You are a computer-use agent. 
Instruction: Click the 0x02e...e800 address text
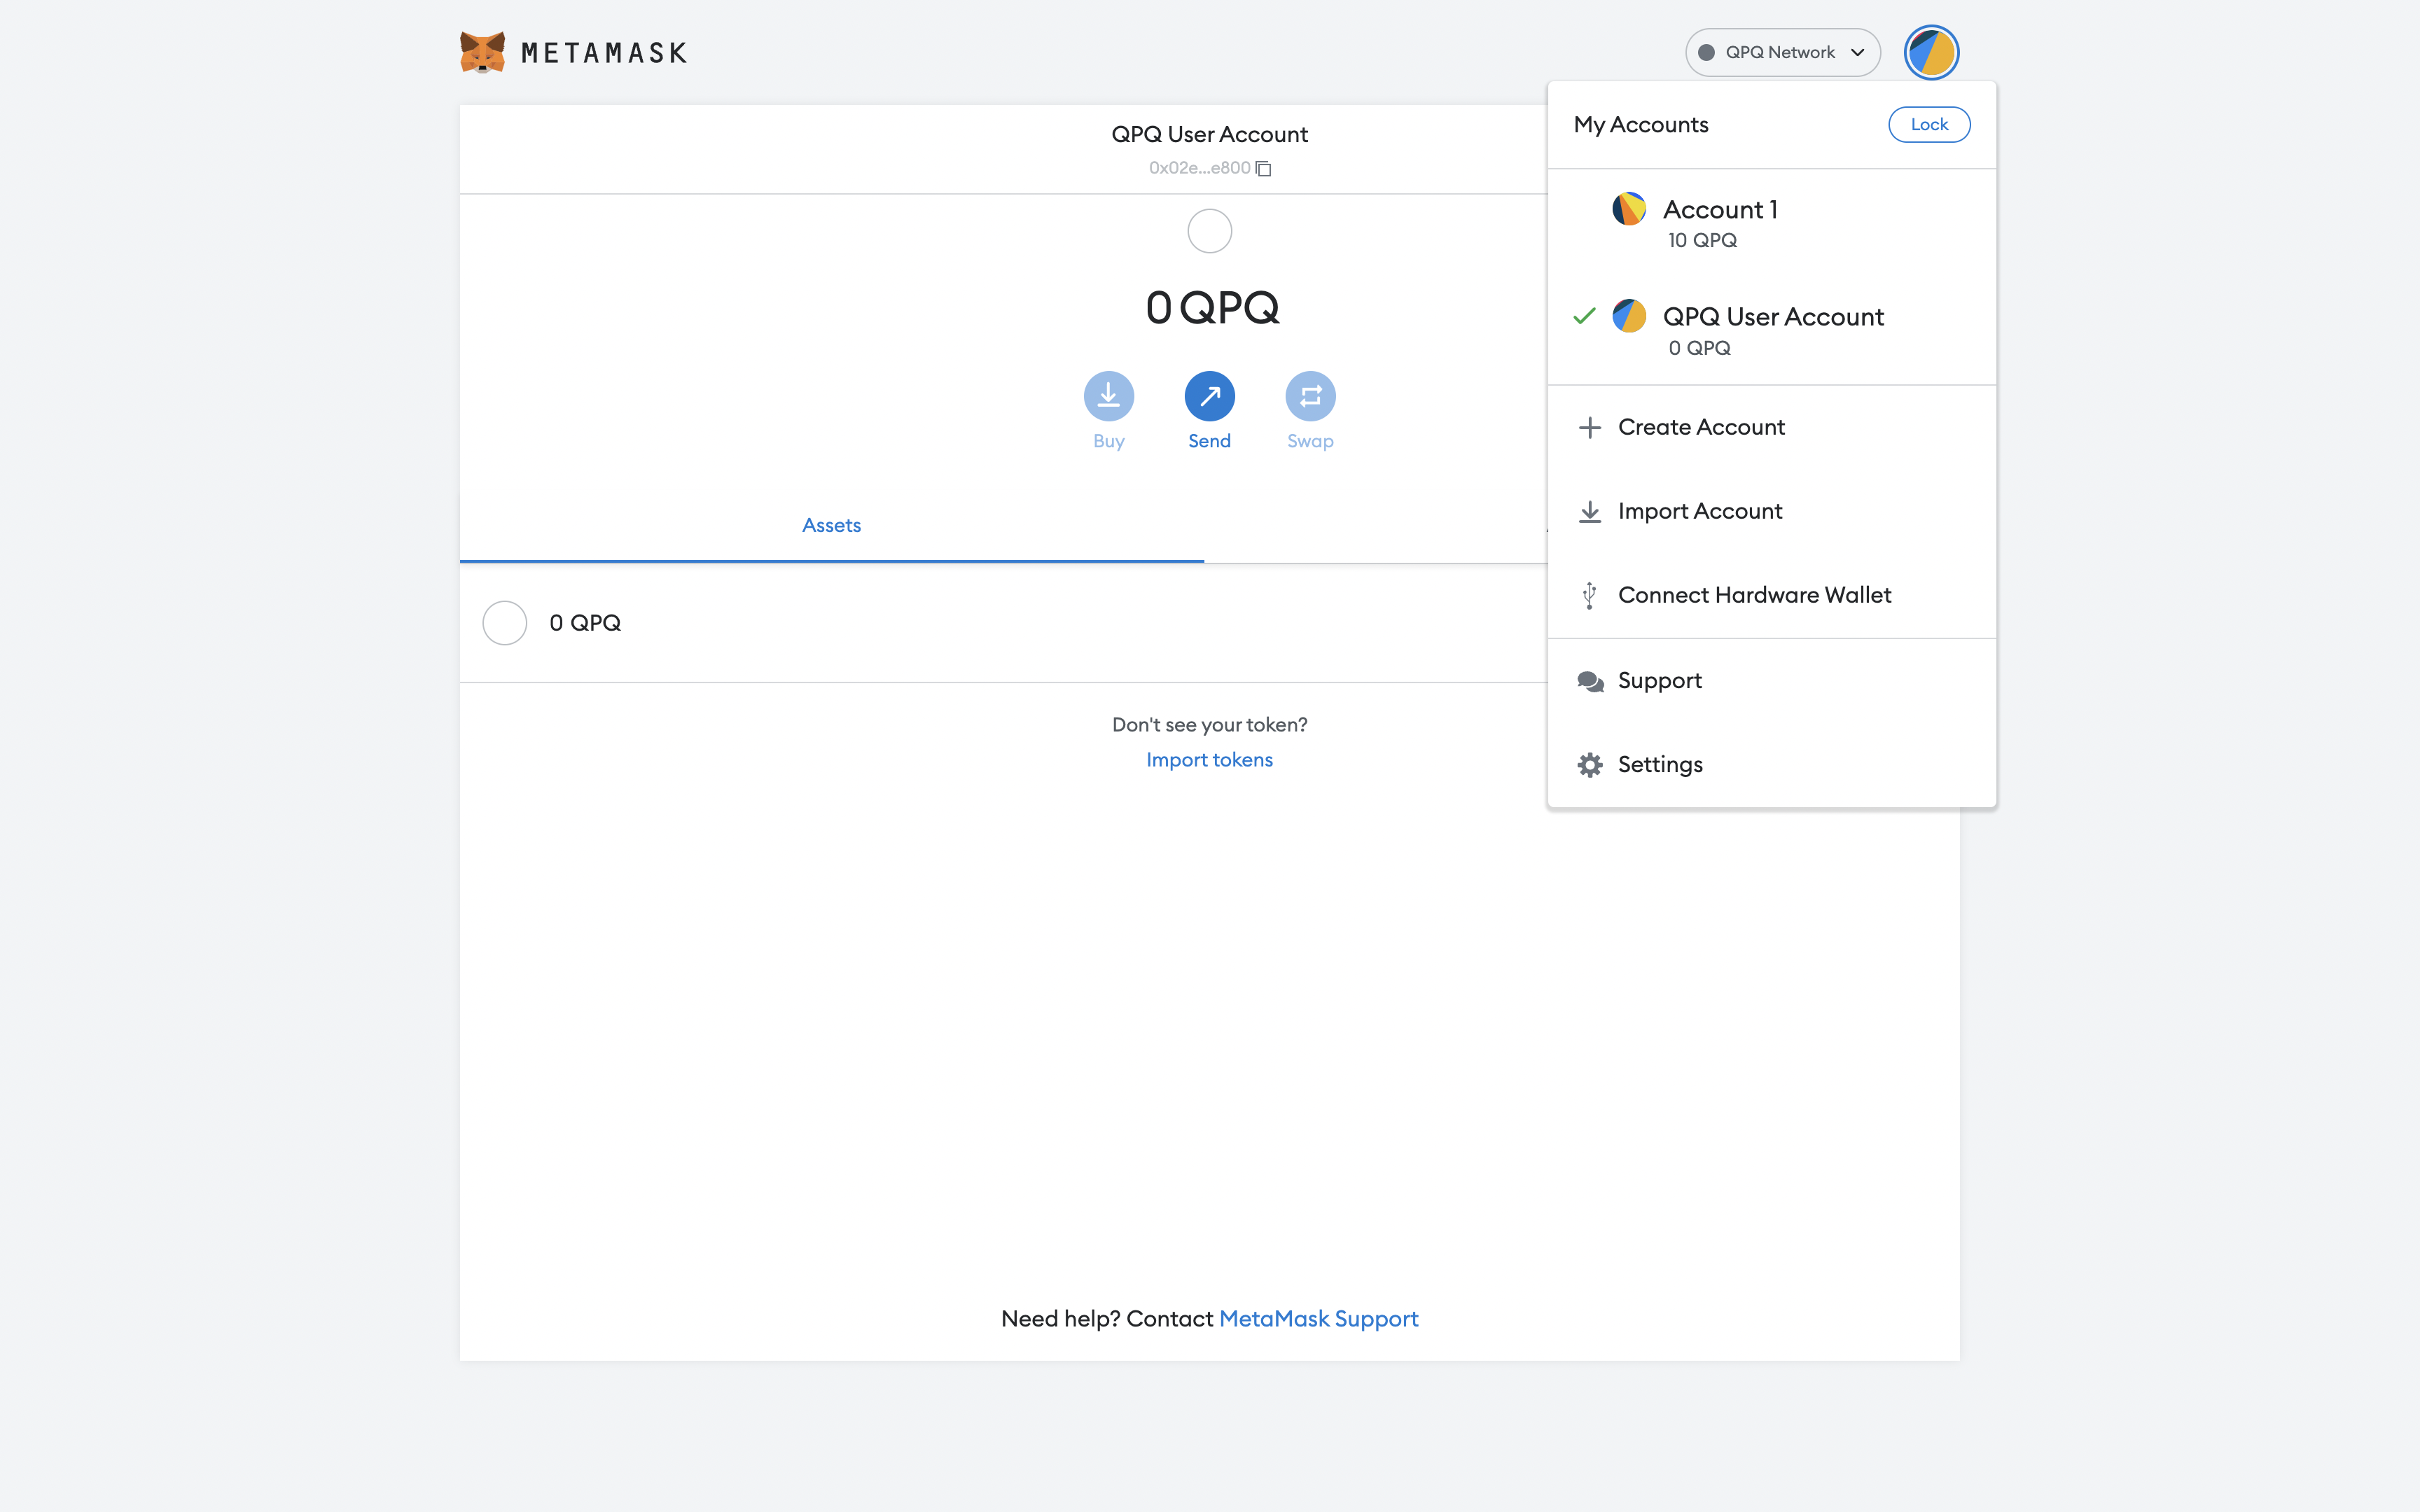click(x=1199, y=168)
